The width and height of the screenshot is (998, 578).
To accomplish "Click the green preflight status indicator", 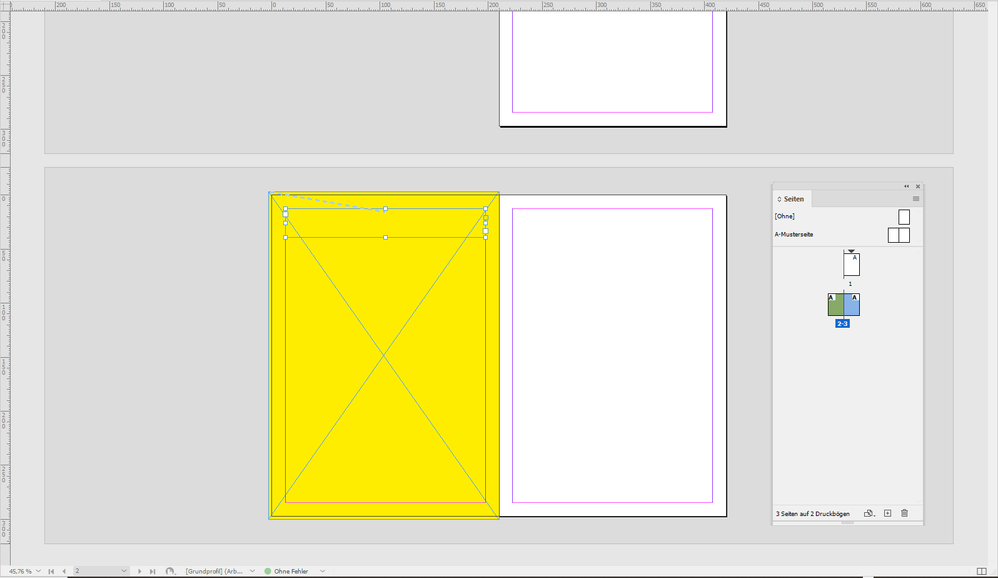I will 268,572.
